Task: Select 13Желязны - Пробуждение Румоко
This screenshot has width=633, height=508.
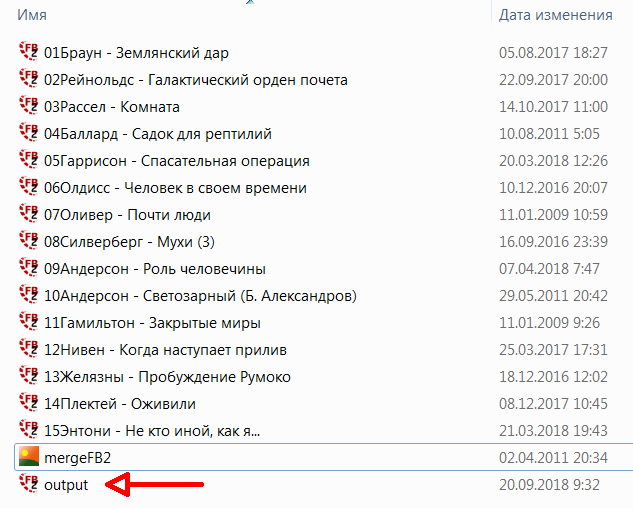Action: tap(167, 378)
